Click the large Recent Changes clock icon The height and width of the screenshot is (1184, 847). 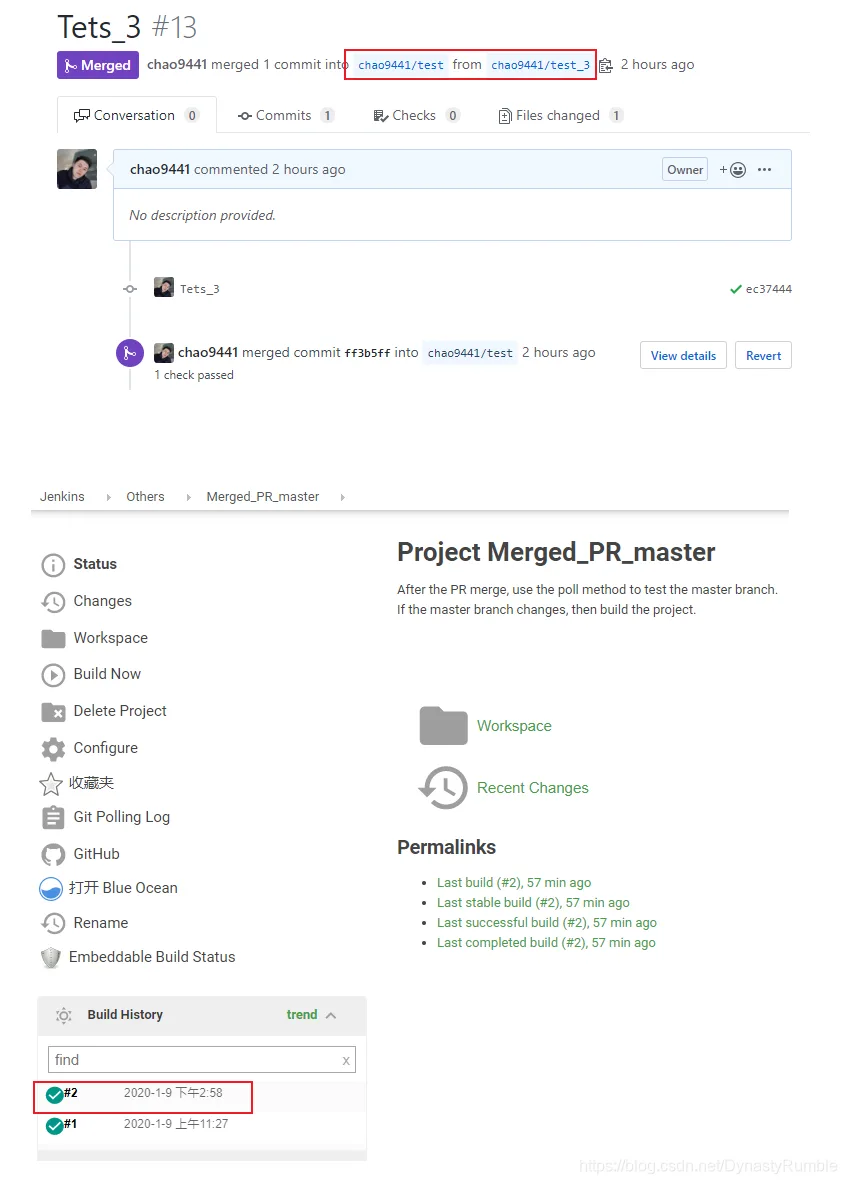(443, 788)
